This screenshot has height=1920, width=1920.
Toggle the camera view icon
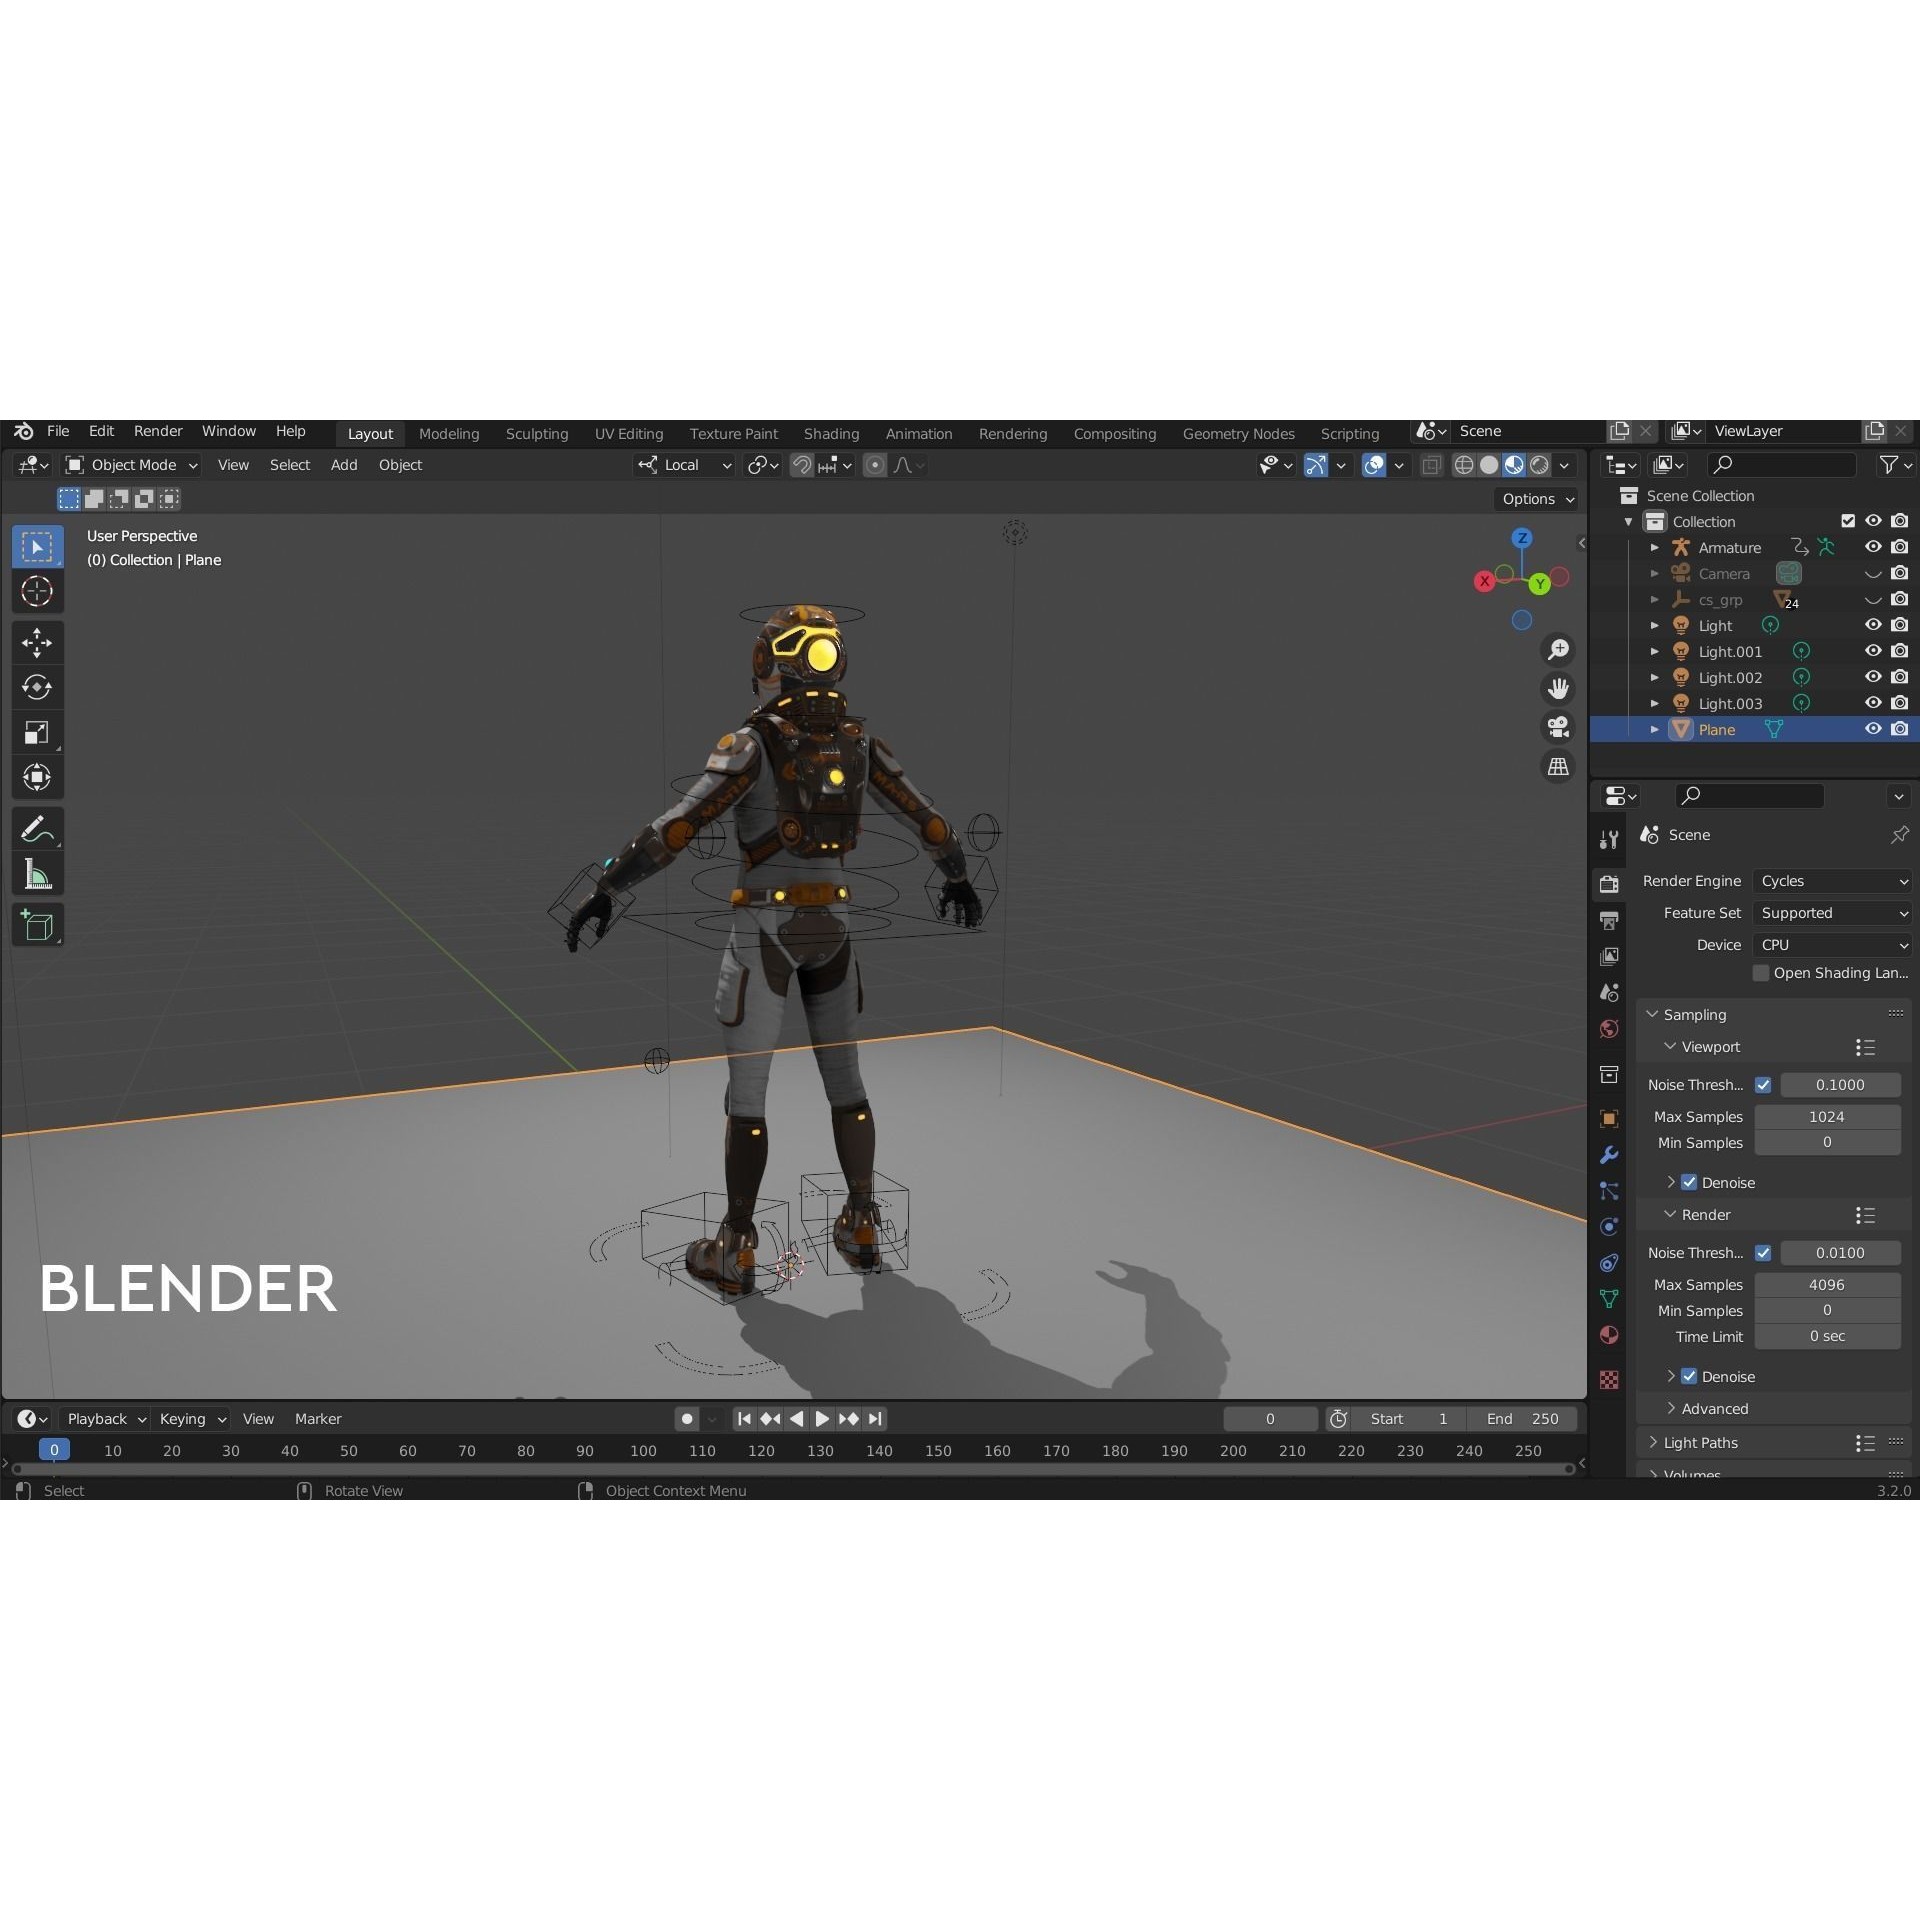[x=1558, y=727]
